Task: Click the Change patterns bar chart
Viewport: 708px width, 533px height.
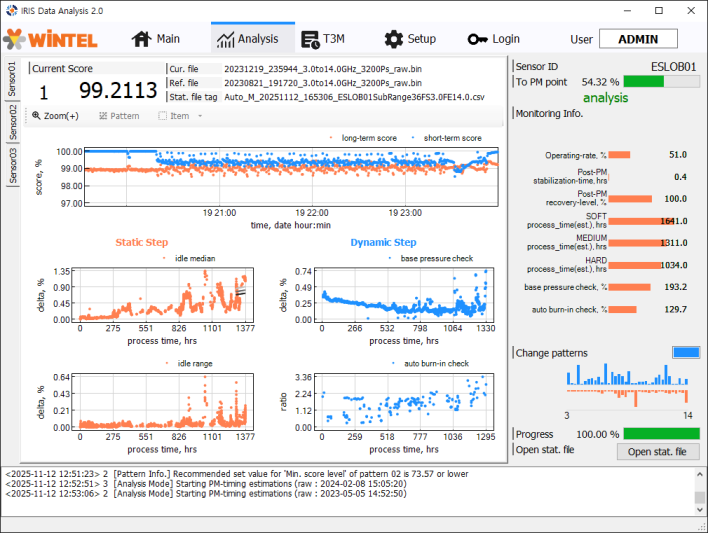Action: [x=628, y=385]
